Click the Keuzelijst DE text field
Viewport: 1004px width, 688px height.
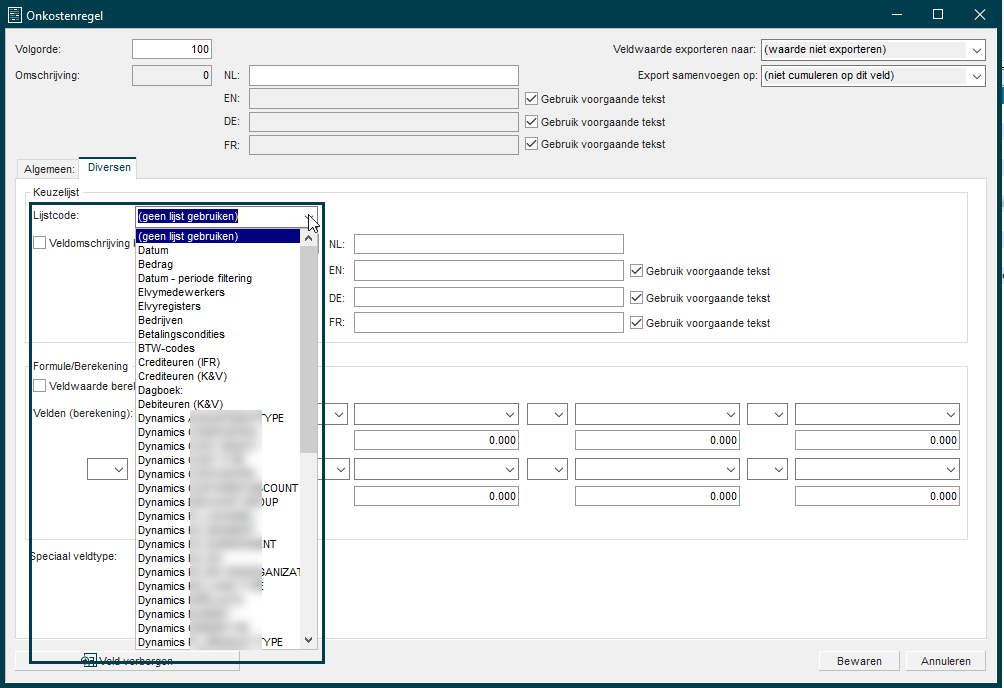click(x=489, y=297)
